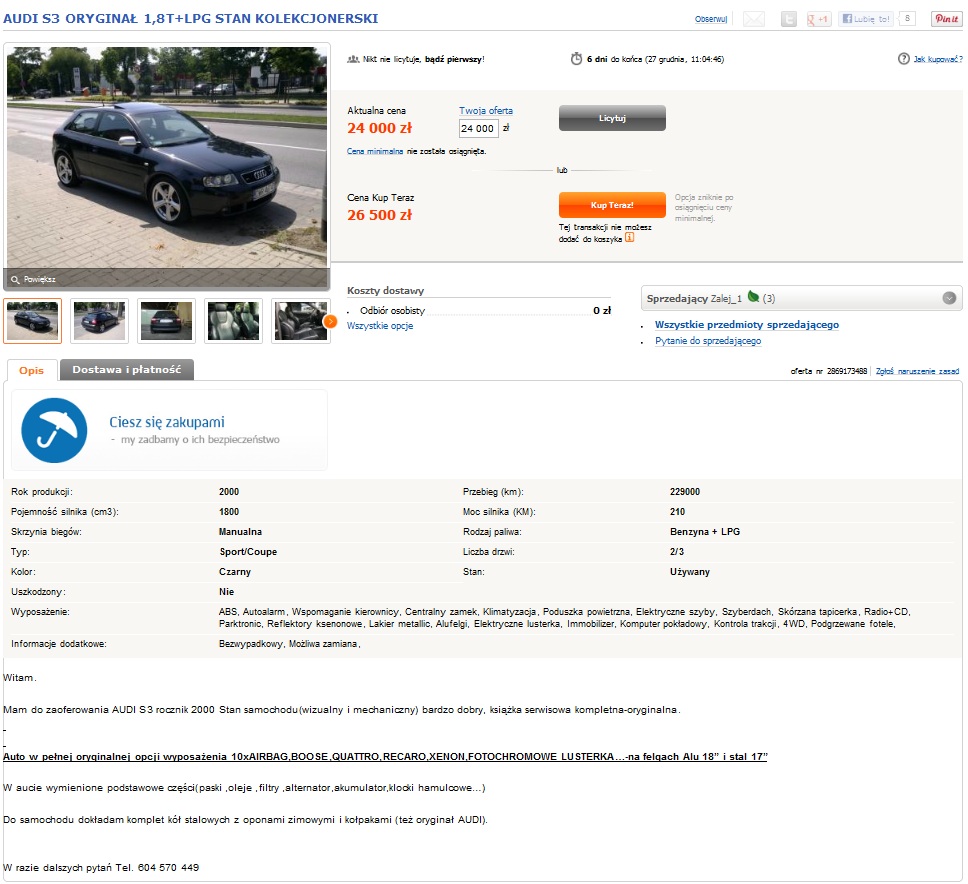The height and width of the screenshot is (884, 968).
Task: Click Zgłoś naruszenie zasad link
Action: tap(917, 371)
